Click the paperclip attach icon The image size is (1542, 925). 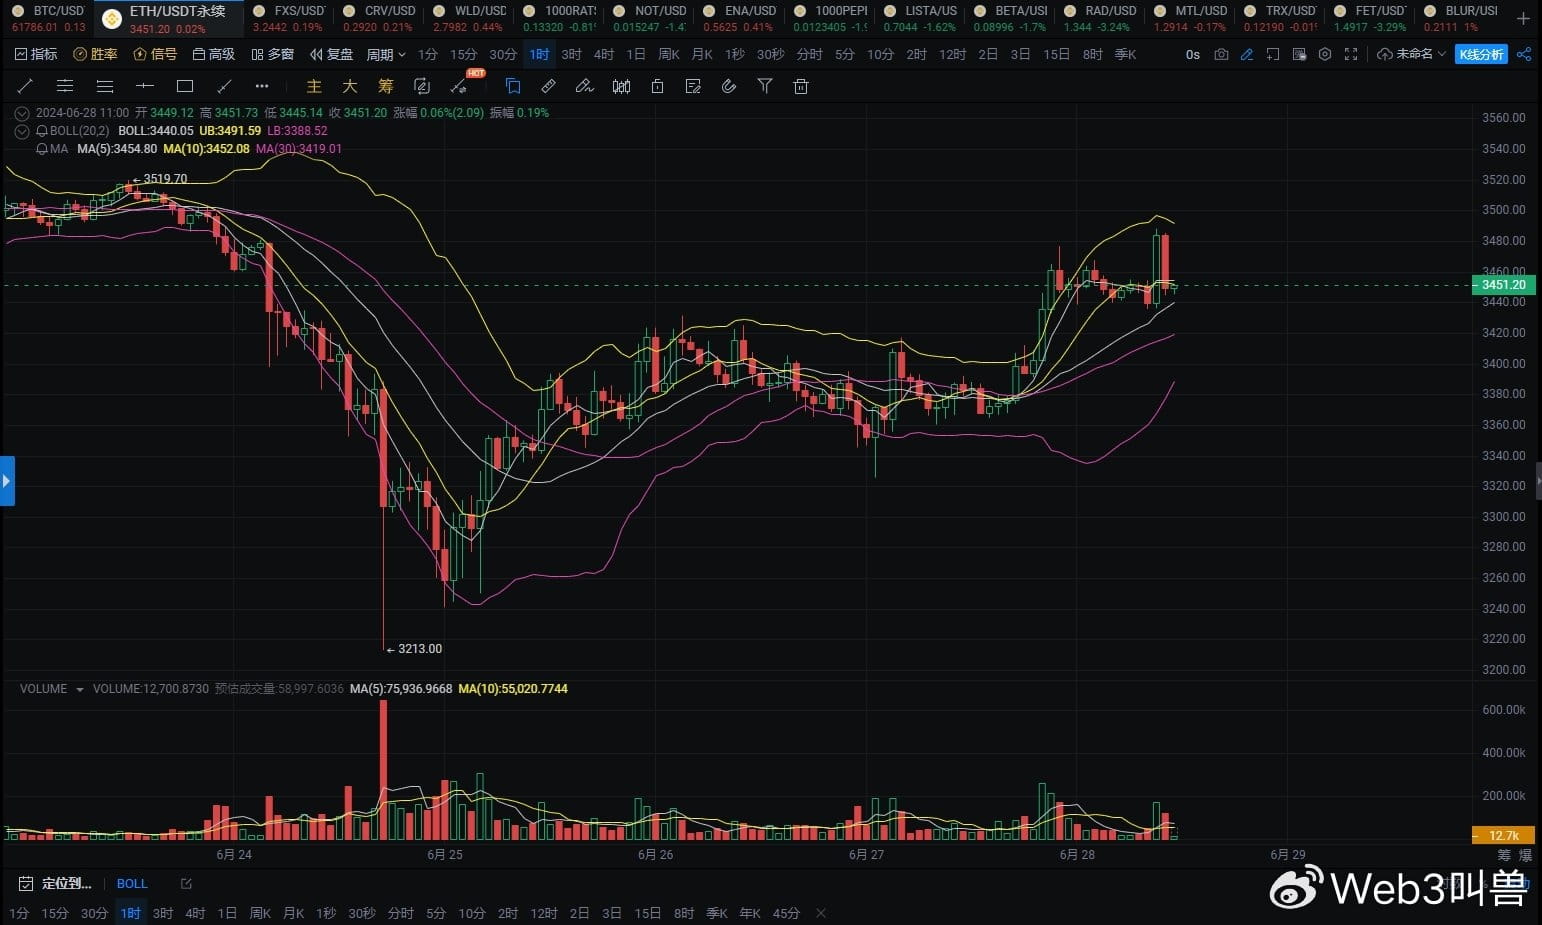729,86
